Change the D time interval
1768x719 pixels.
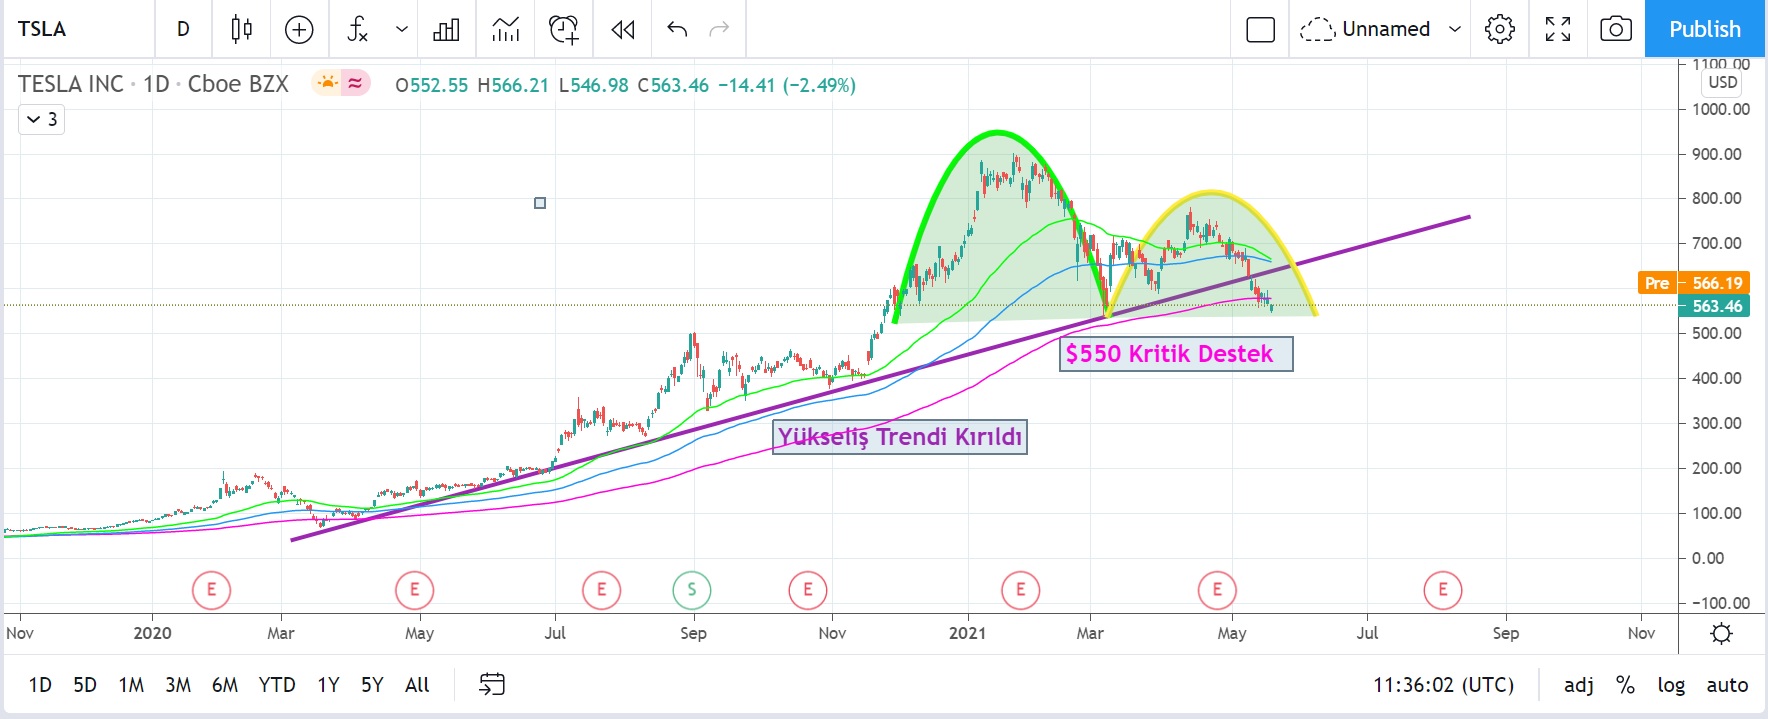coord(183,29)
